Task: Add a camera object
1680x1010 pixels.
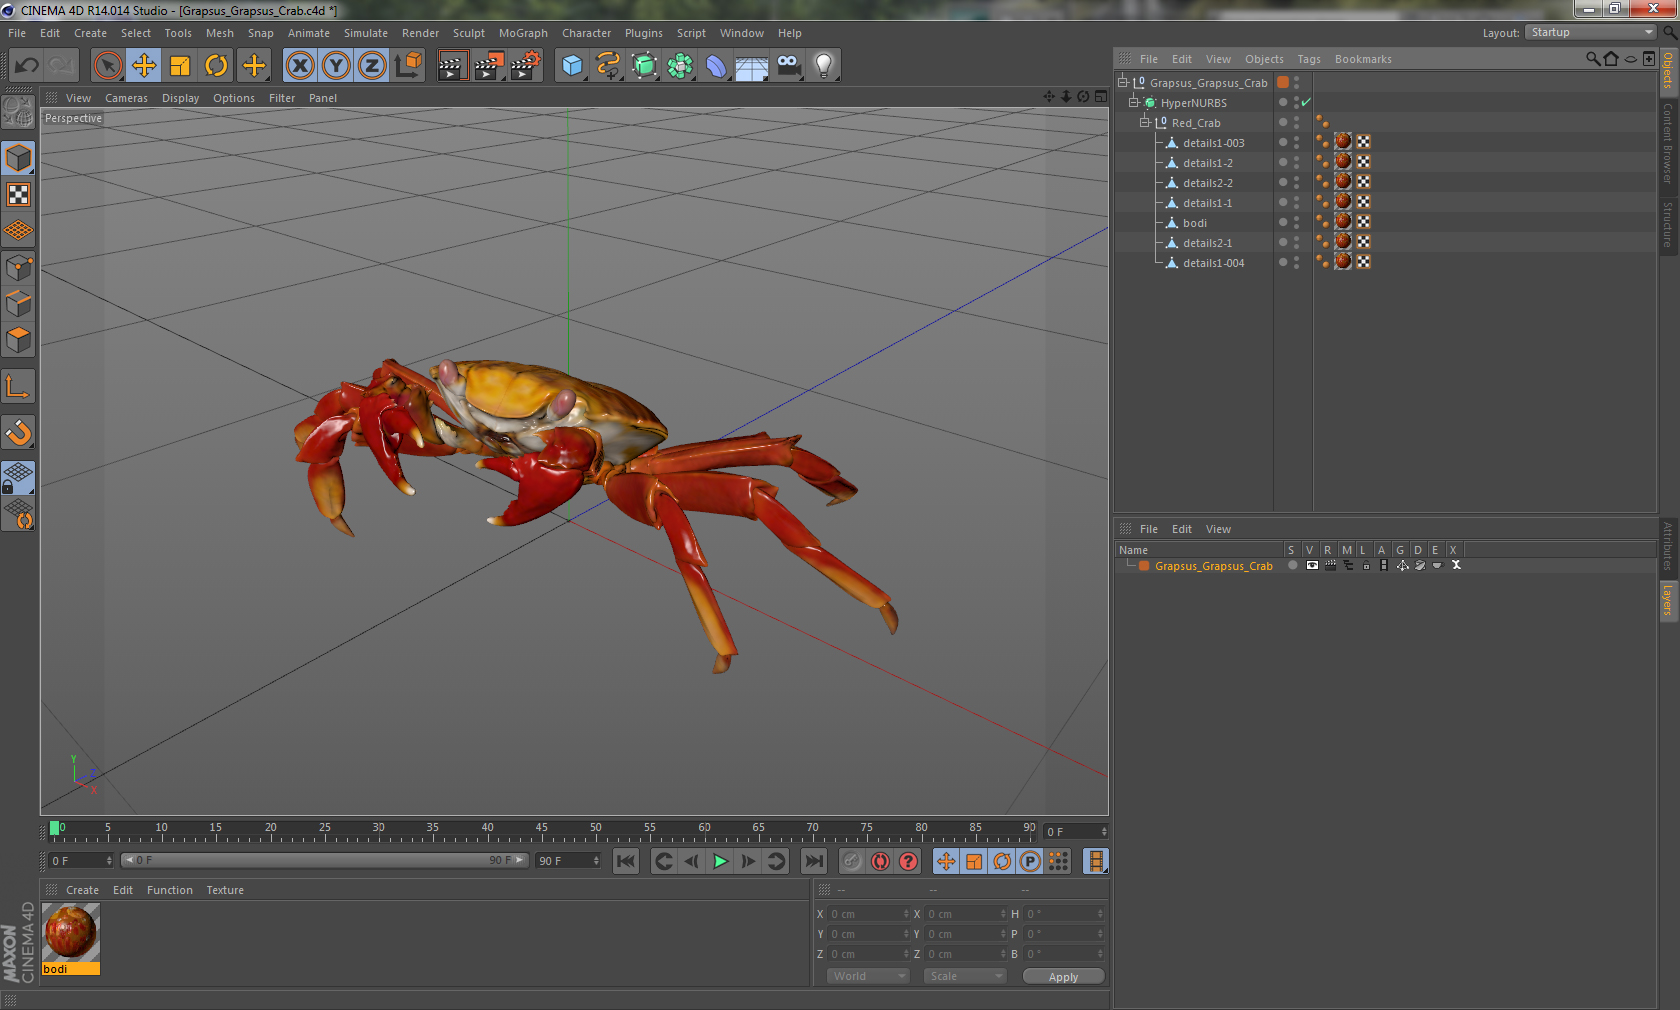Action: pos(789,66)
